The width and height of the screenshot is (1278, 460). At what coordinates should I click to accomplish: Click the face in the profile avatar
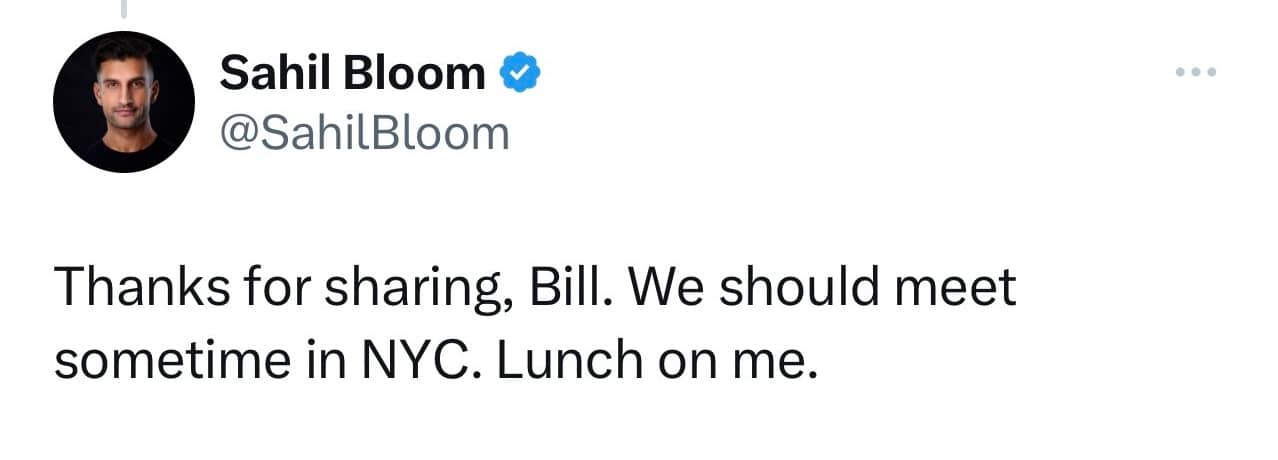click(124, 87)
